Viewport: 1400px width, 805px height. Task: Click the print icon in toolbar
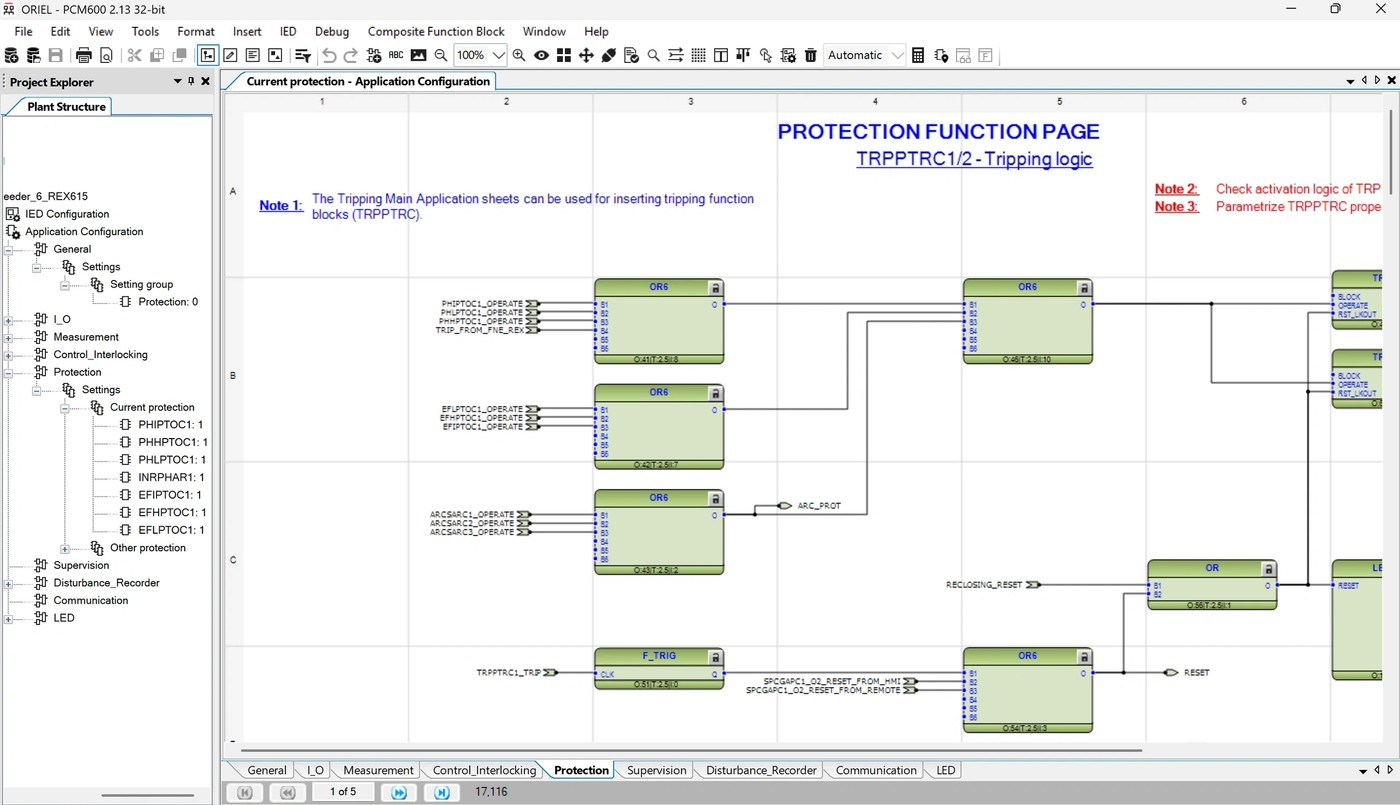84,55
